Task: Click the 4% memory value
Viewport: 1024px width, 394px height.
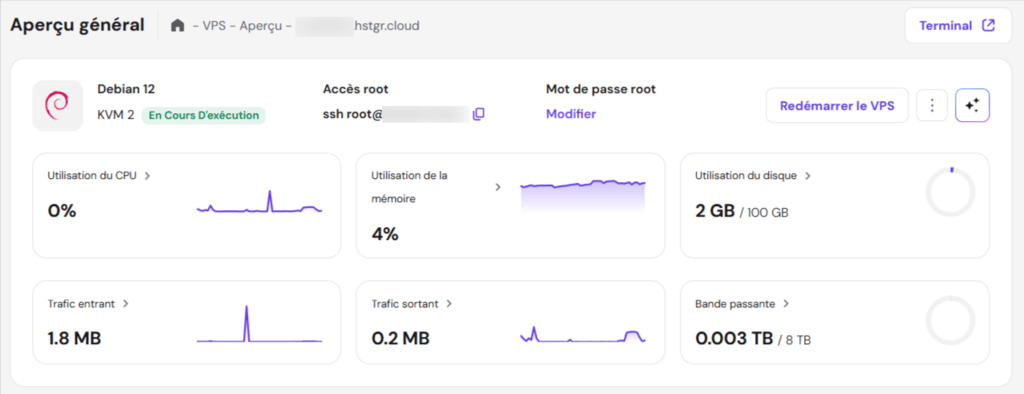Action: point(385,234)
